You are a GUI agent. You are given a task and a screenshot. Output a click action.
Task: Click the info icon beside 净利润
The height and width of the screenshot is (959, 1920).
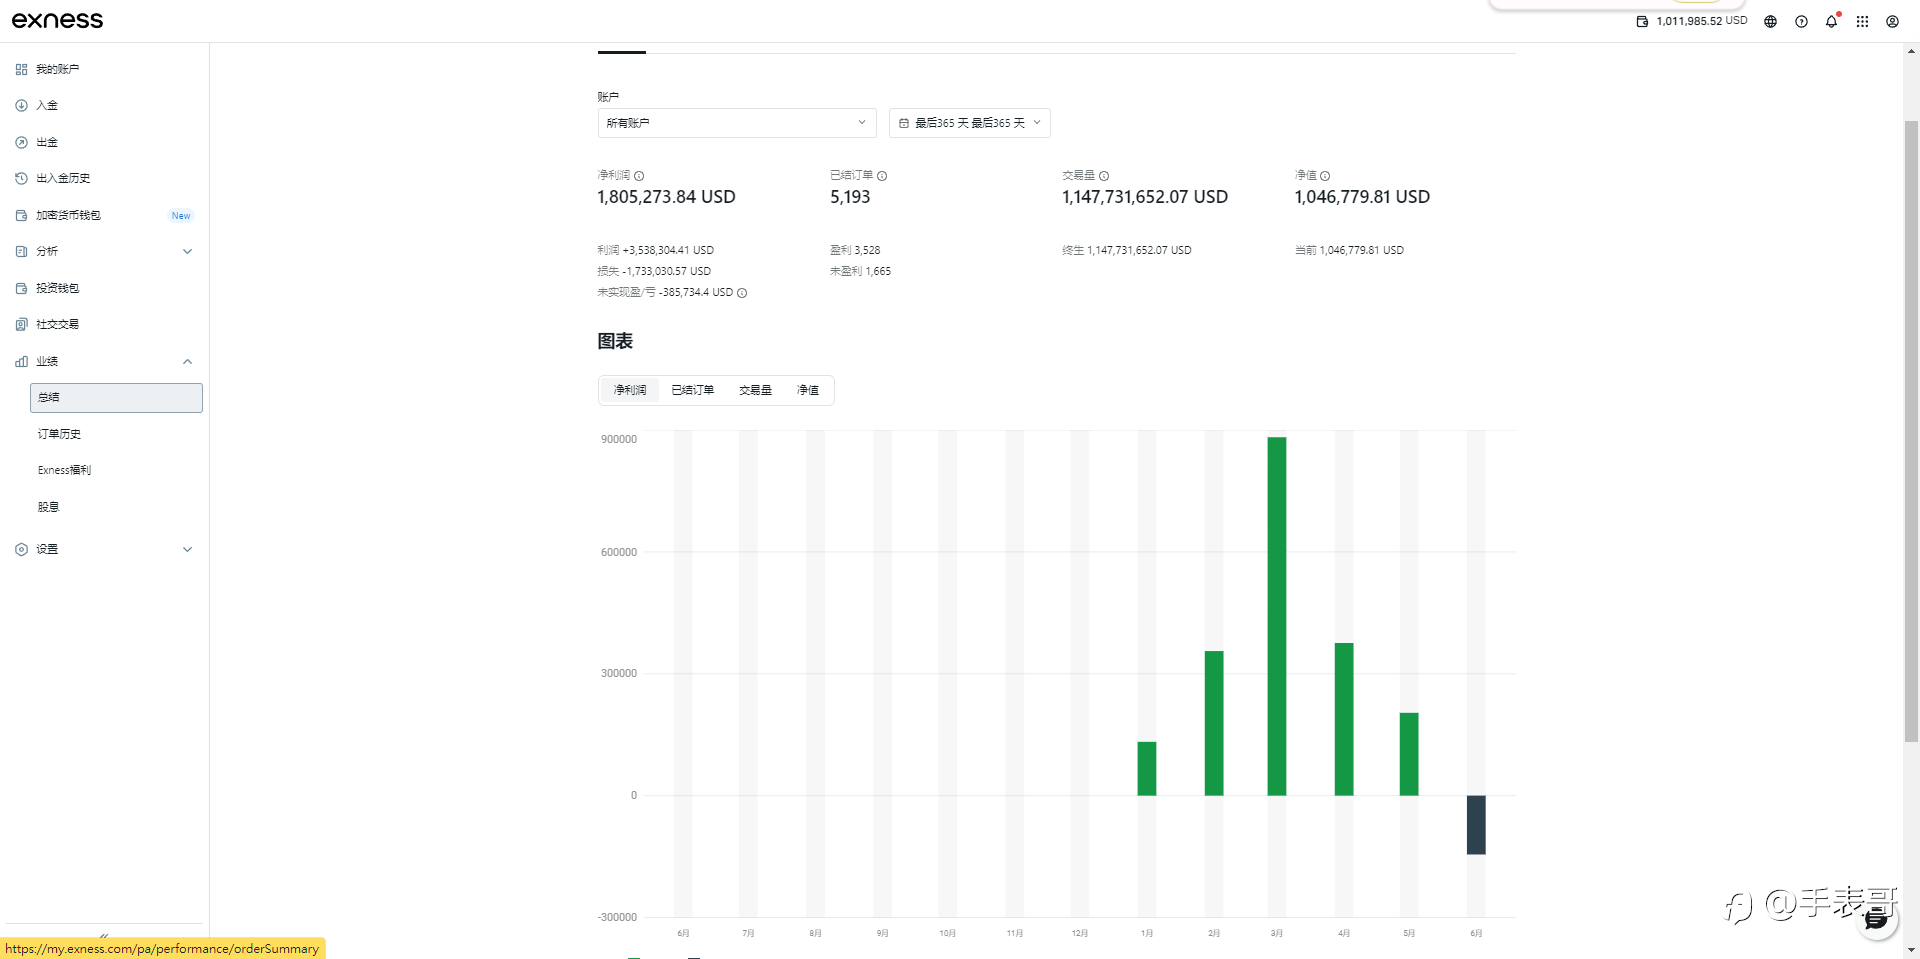tap(639, 176)
